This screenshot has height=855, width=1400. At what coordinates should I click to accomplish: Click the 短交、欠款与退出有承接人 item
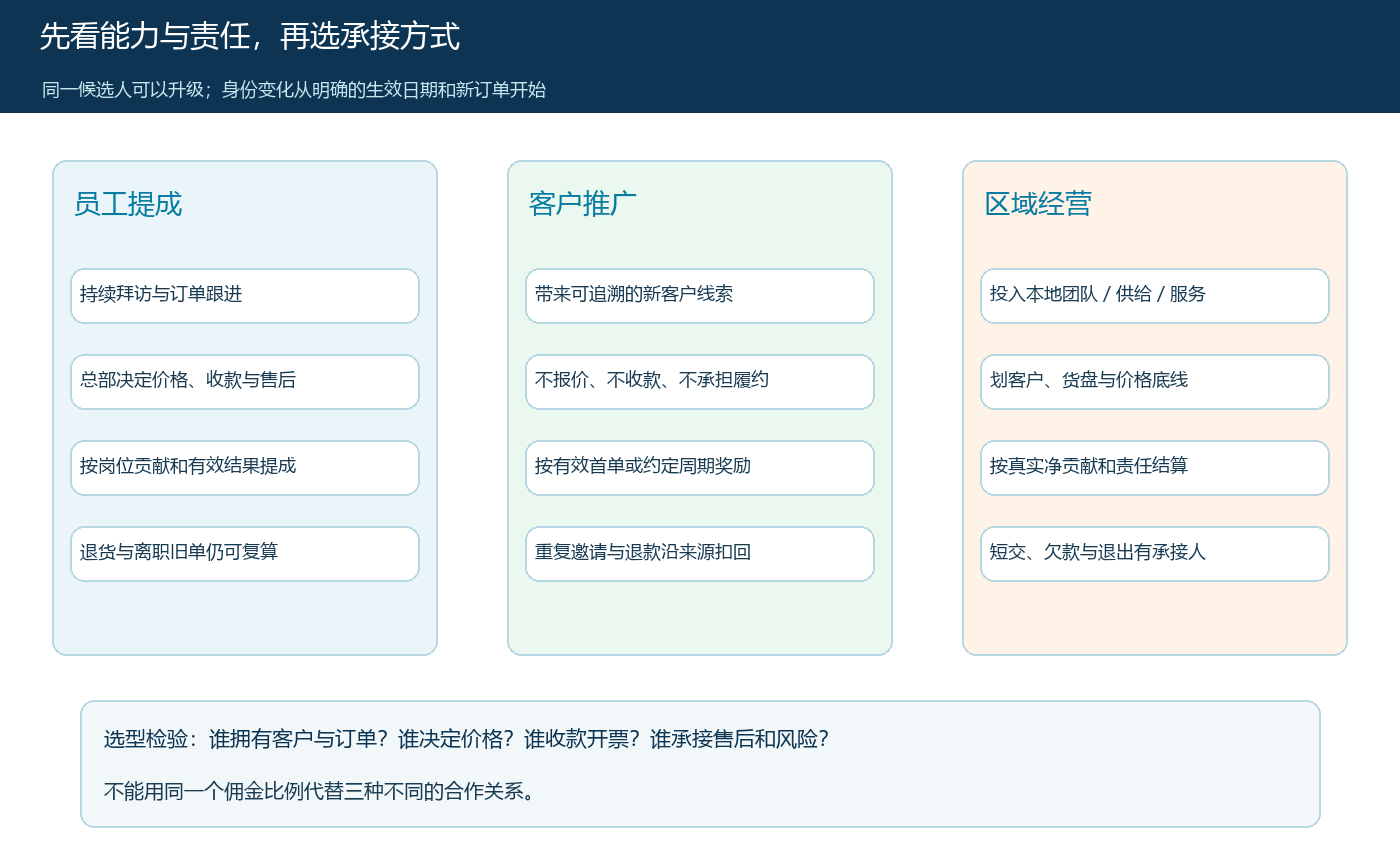(1155, 554)
